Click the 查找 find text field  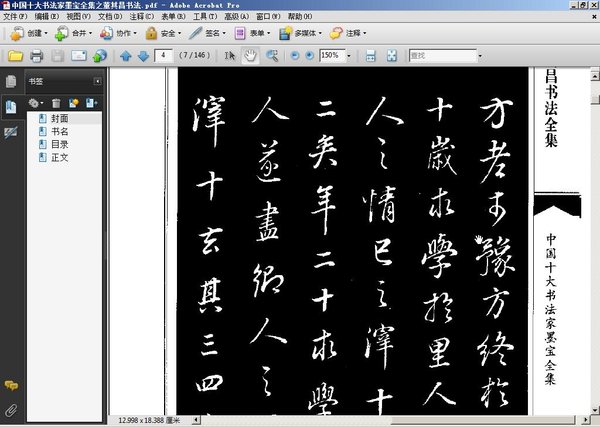point(443,56)
